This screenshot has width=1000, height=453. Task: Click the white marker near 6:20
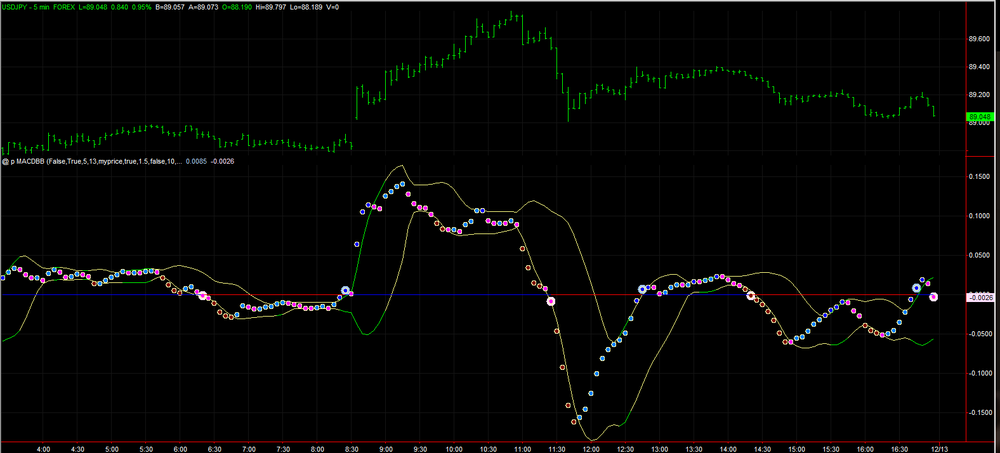(203, 295)
